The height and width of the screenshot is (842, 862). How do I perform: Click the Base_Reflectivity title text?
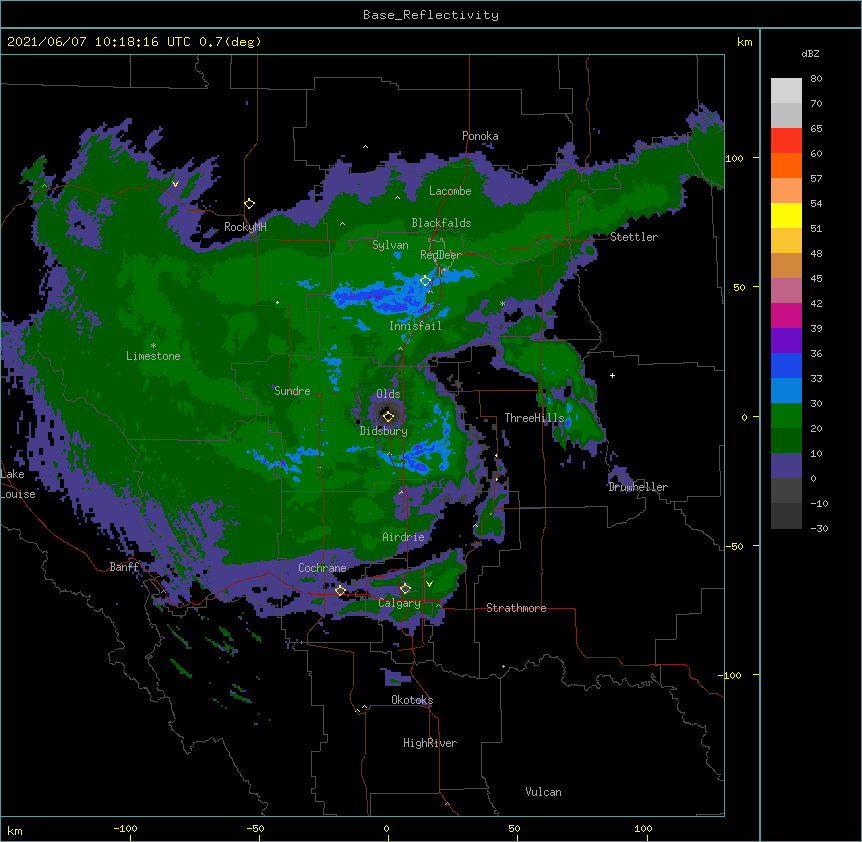pos(431,15)
